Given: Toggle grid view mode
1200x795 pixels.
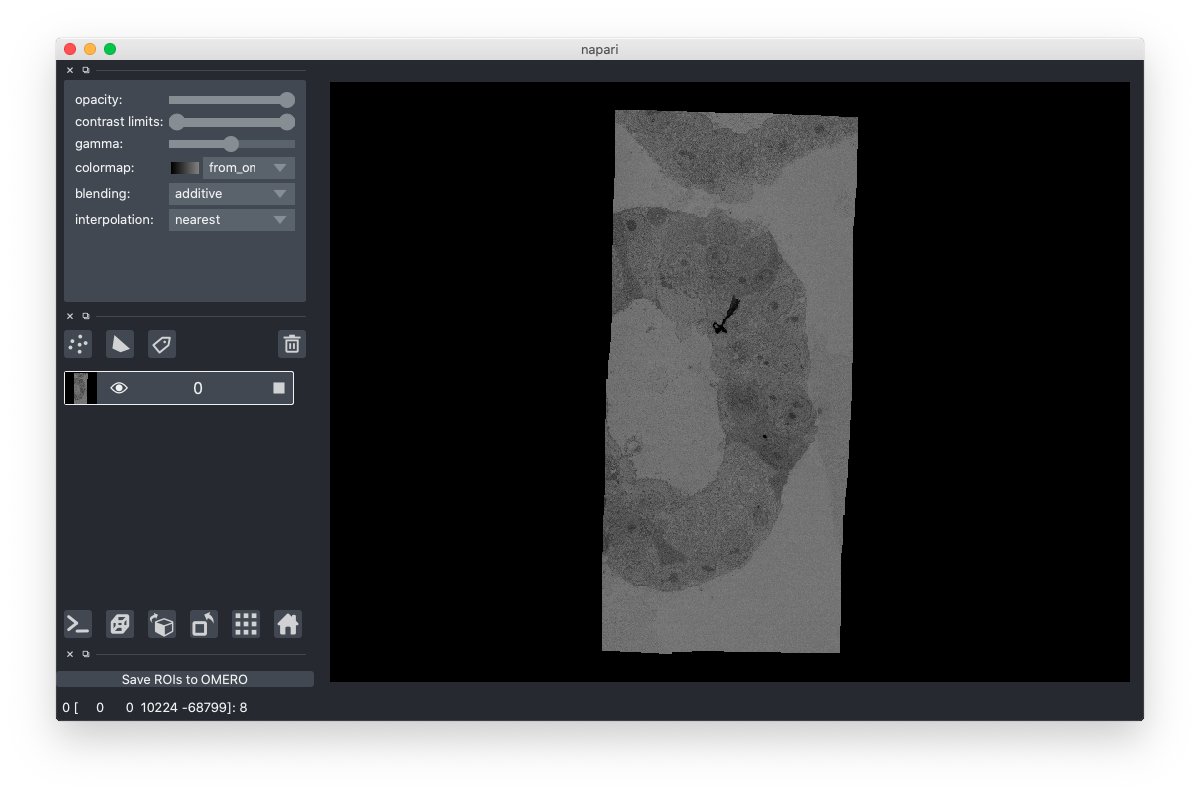Looking at the screenshot, I should [246, 624].
